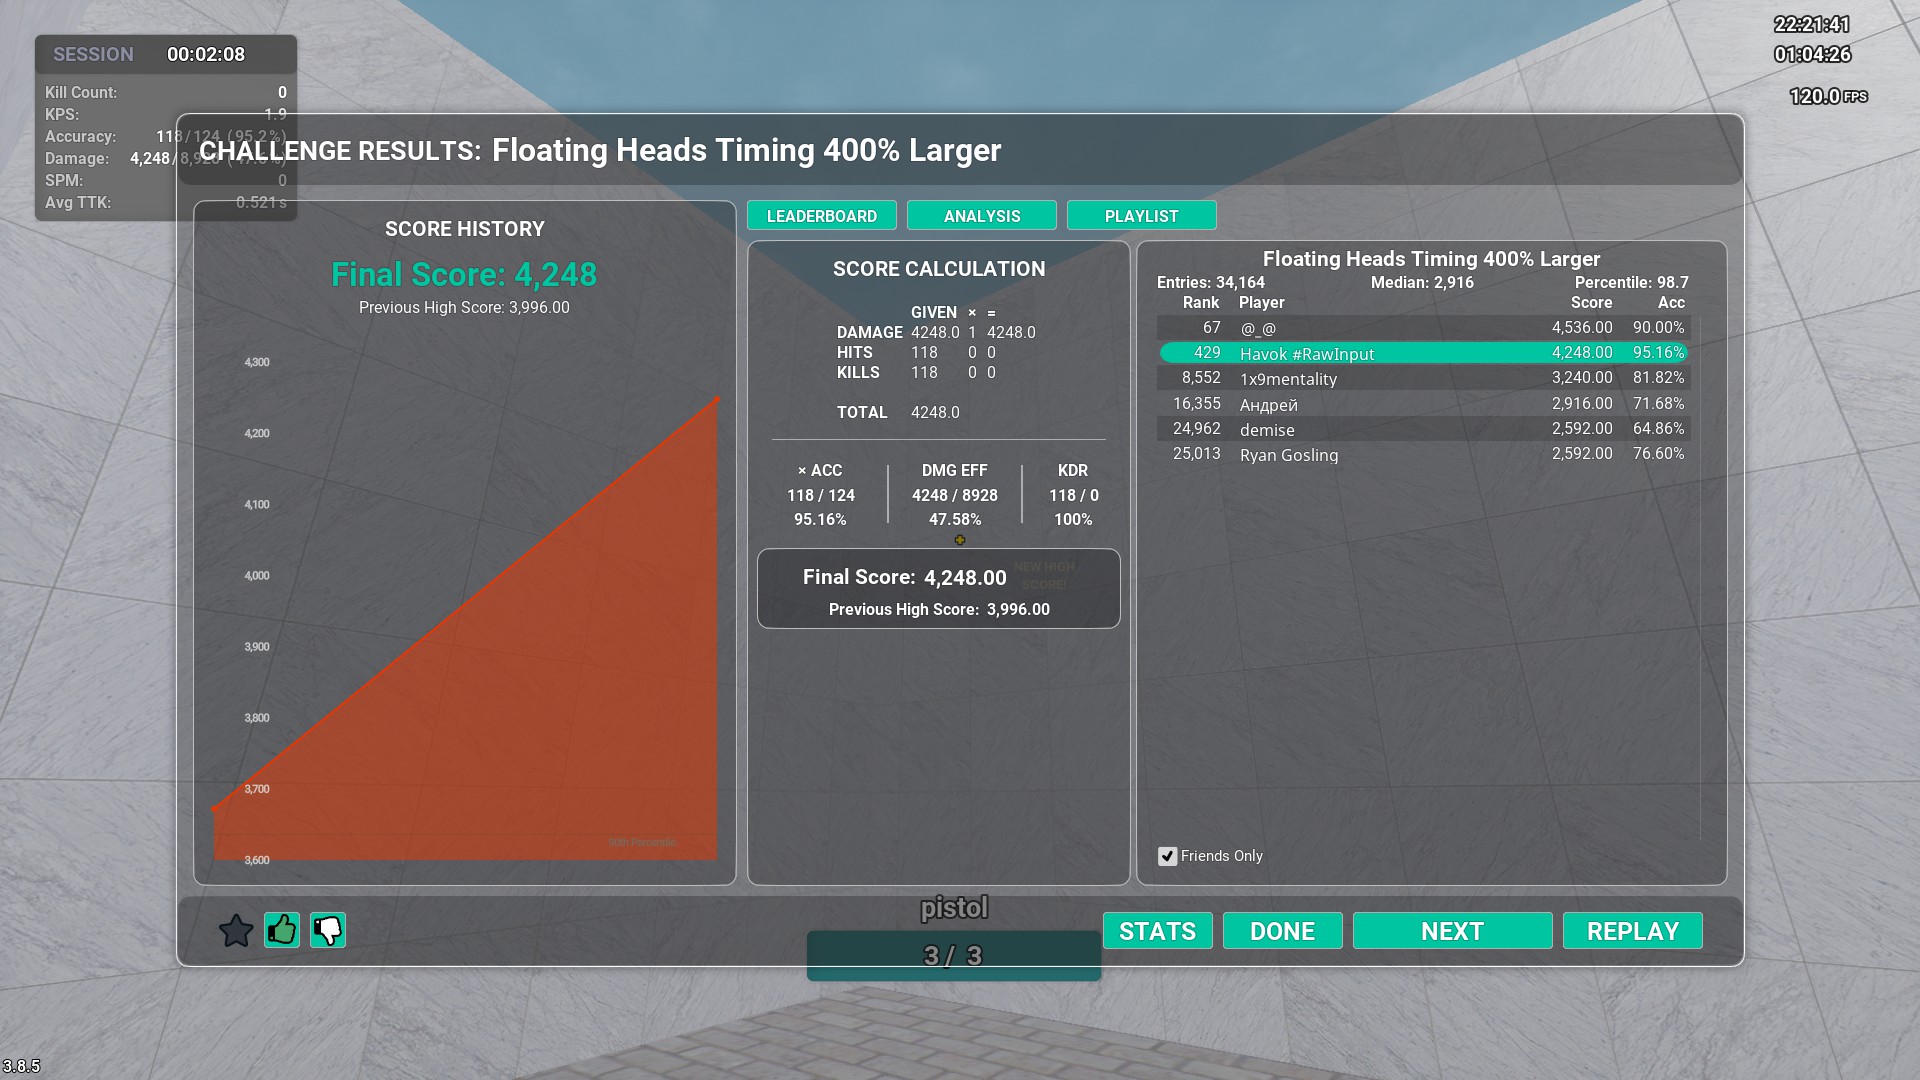Click the favorite star icon

click(236, 931)
